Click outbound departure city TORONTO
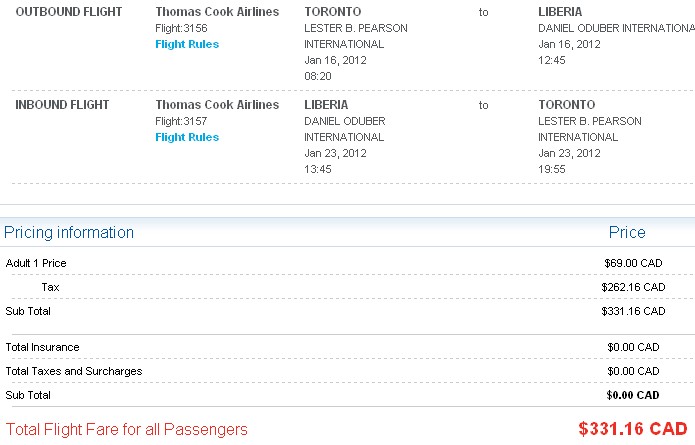 [x=333, y=12]
